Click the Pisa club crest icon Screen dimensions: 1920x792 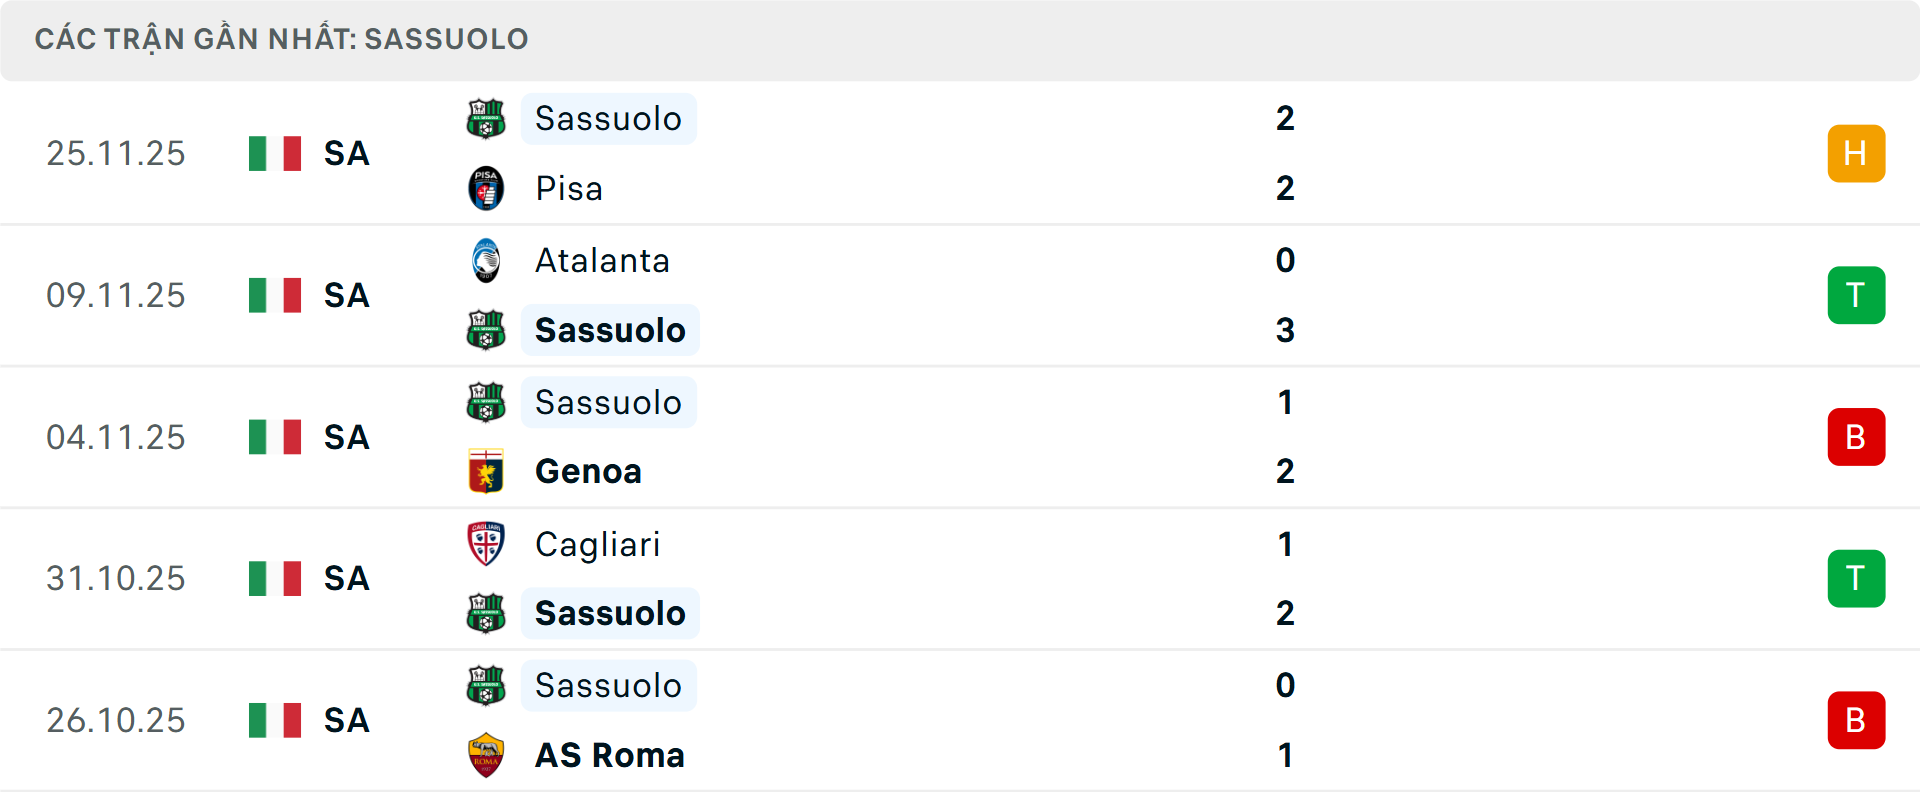tap(486, 188)
